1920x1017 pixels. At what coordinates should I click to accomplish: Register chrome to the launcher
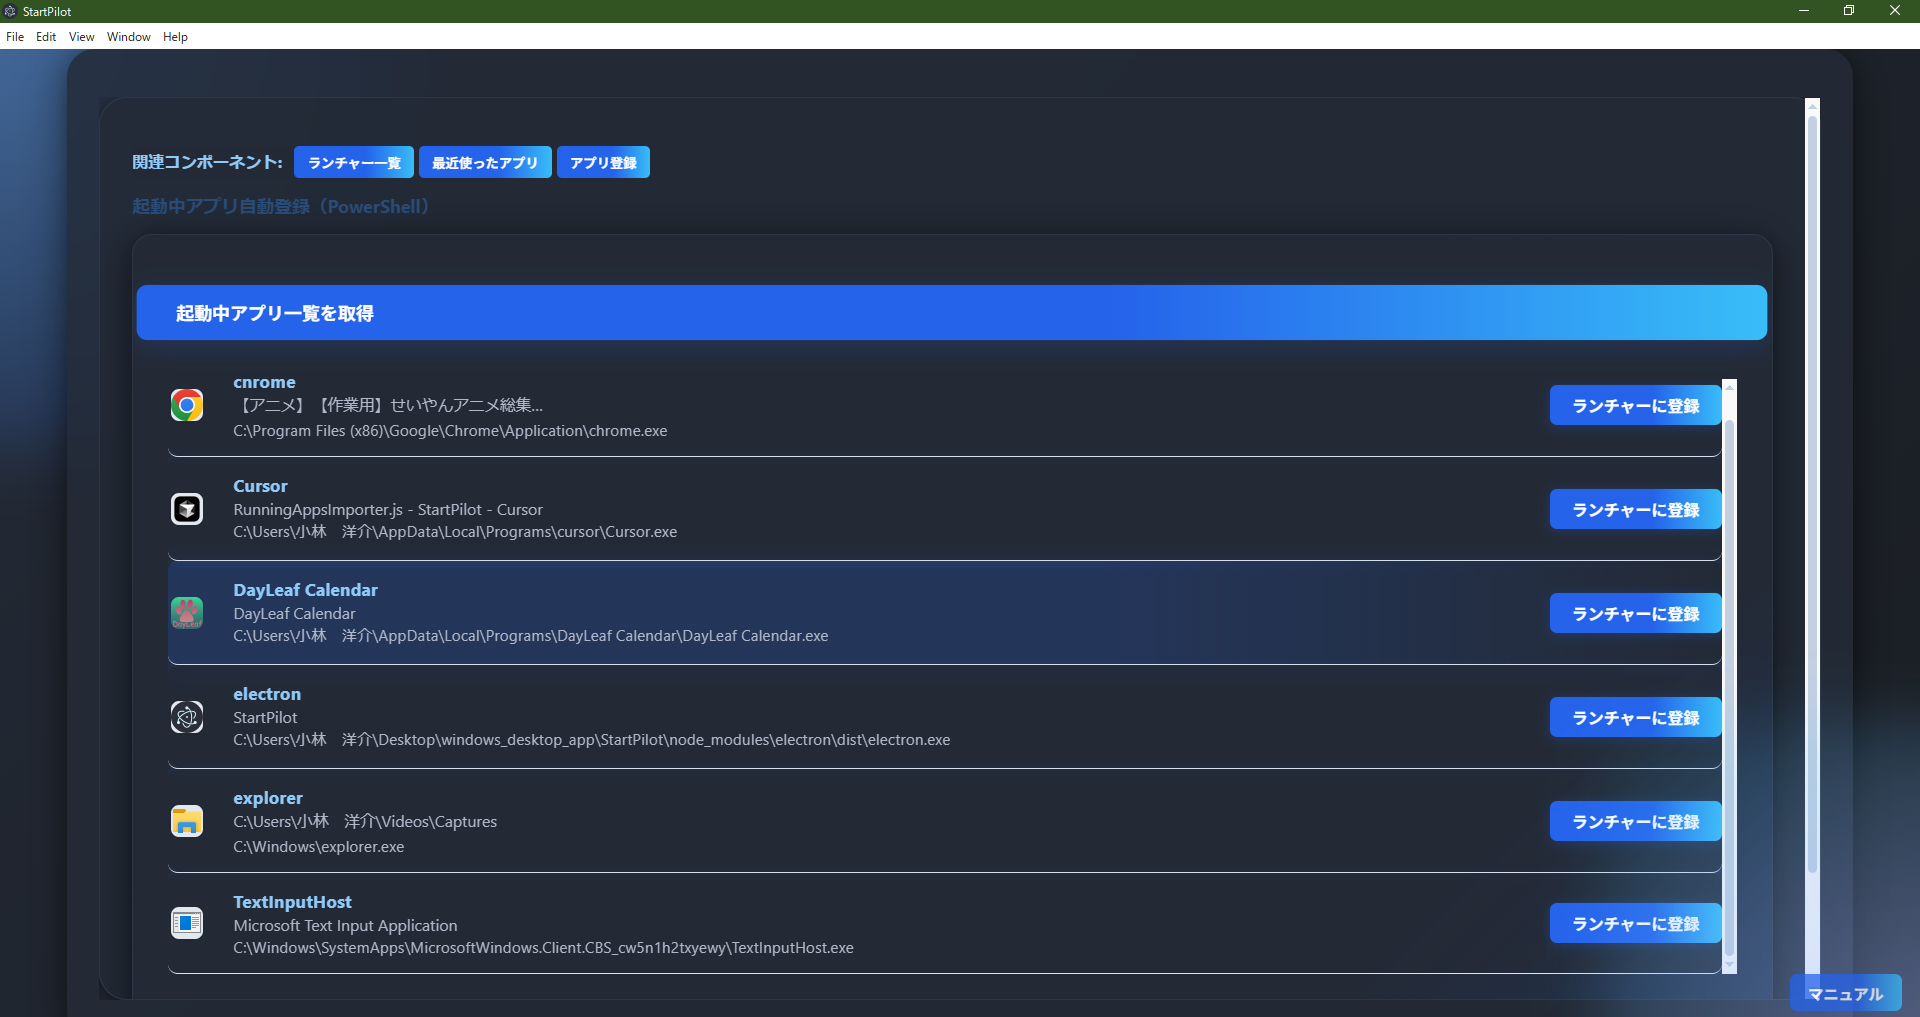pos(1634,405)
